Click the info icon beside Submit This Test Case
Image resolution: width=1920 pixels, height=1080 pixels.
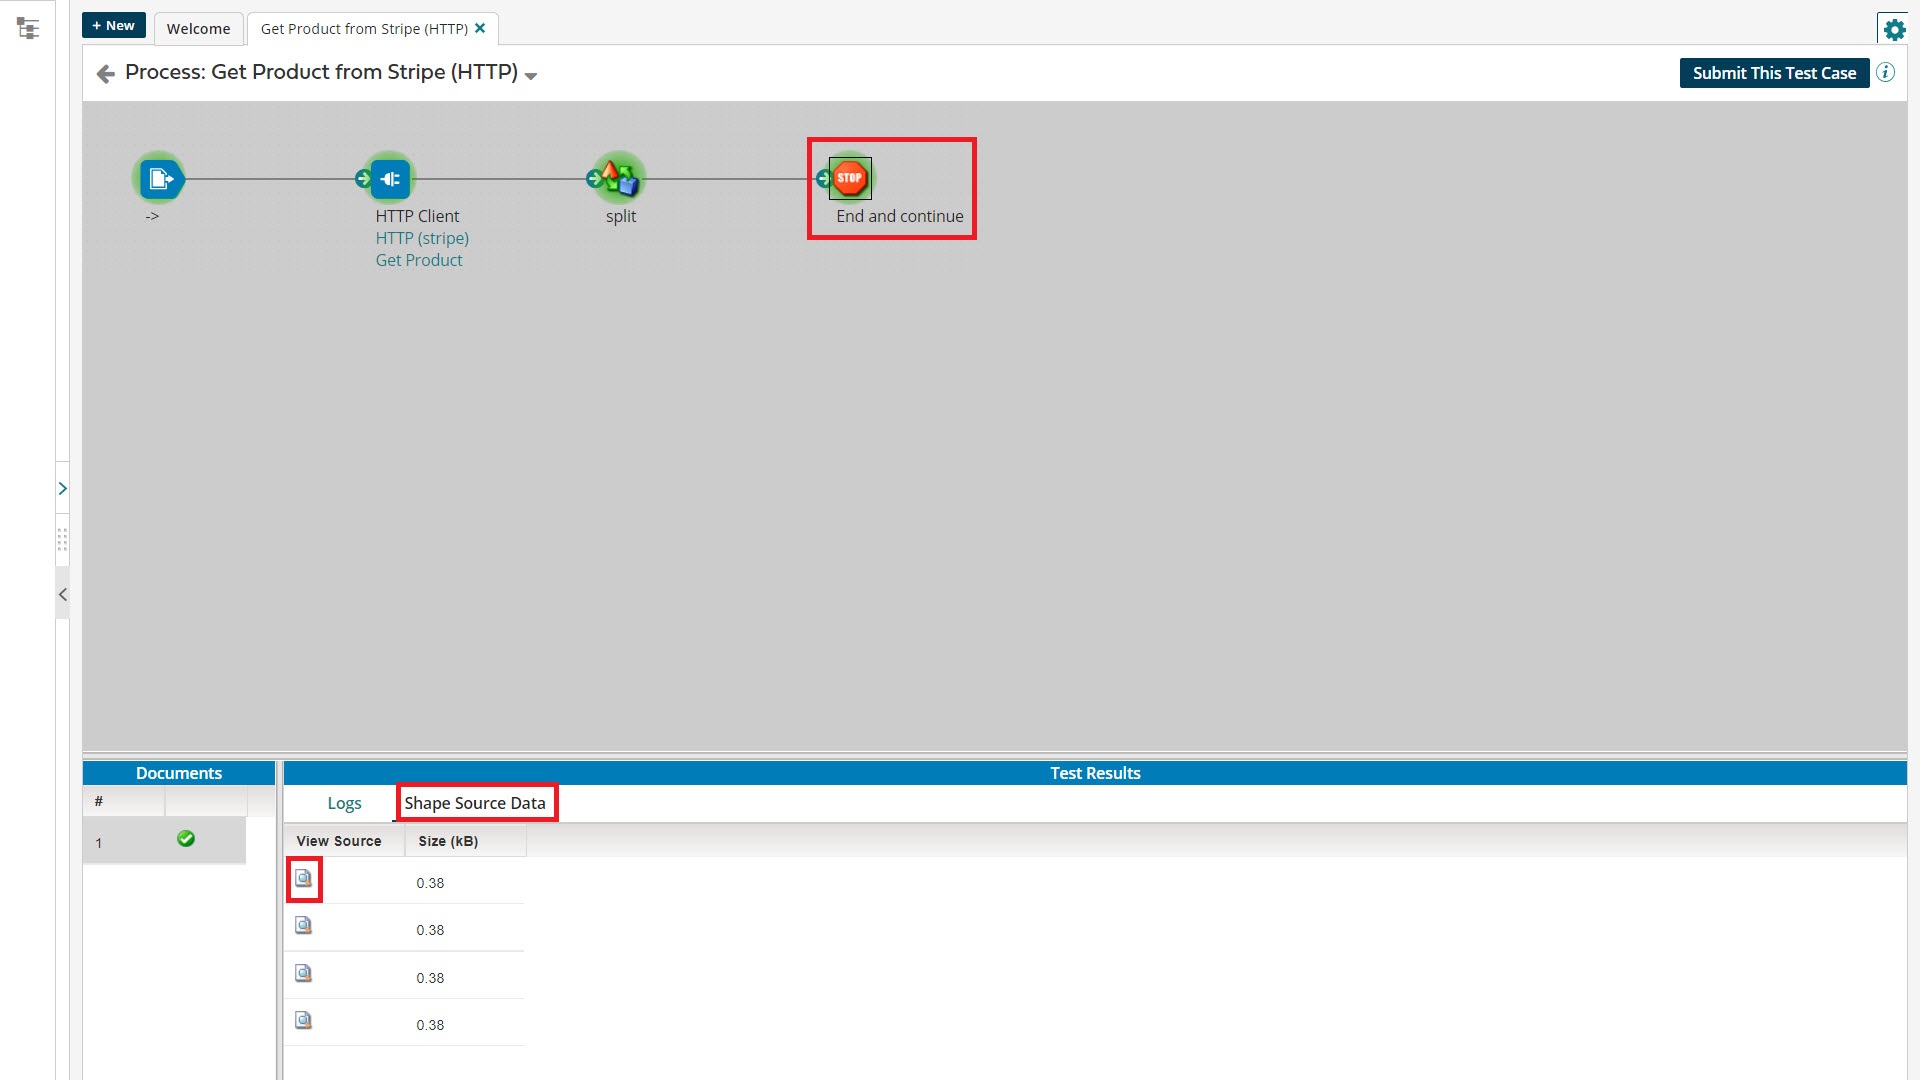coord(1887,72)
